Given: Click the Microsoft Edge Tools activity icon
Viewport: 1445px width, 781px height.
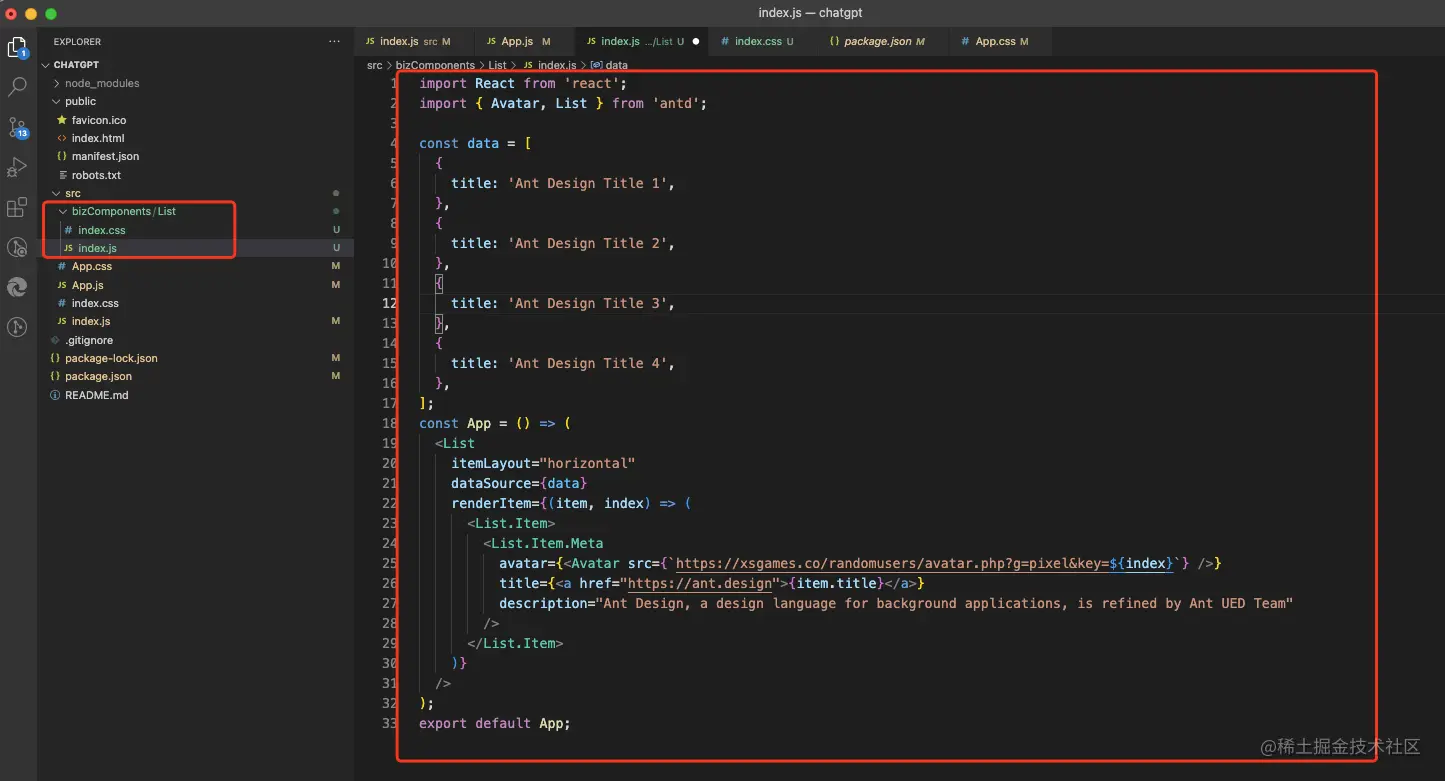Looking at the screenshot, I should (17, 287).
